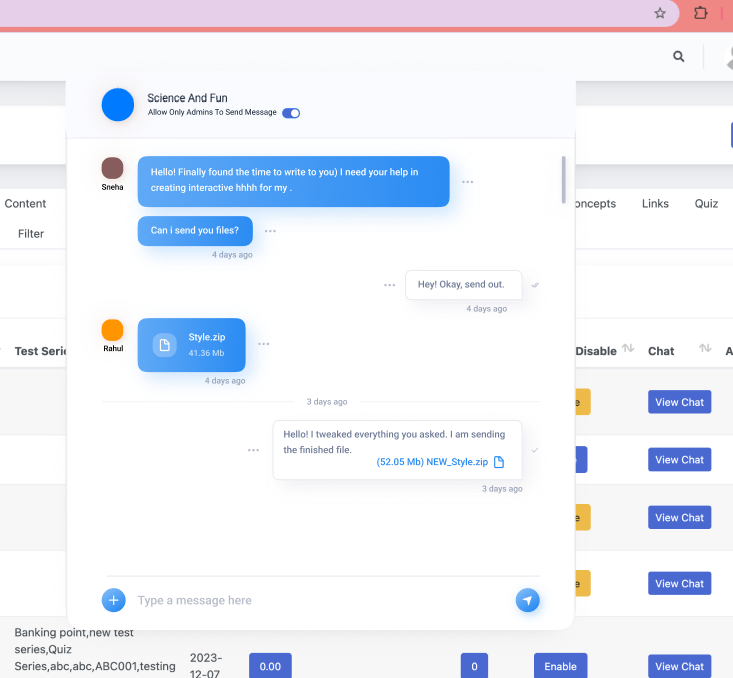This screenshot has height=678, width=733.
Task: Bookmark this page with the star icon
Action: [660, 13]
